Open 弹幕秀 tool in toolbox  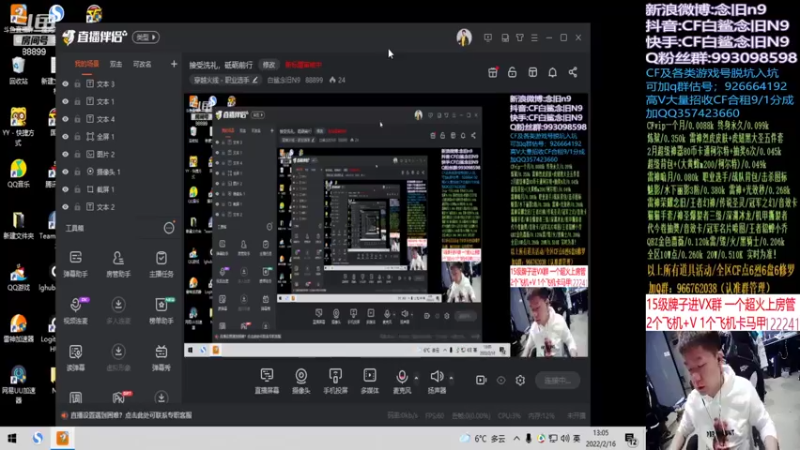pos(161,358)
